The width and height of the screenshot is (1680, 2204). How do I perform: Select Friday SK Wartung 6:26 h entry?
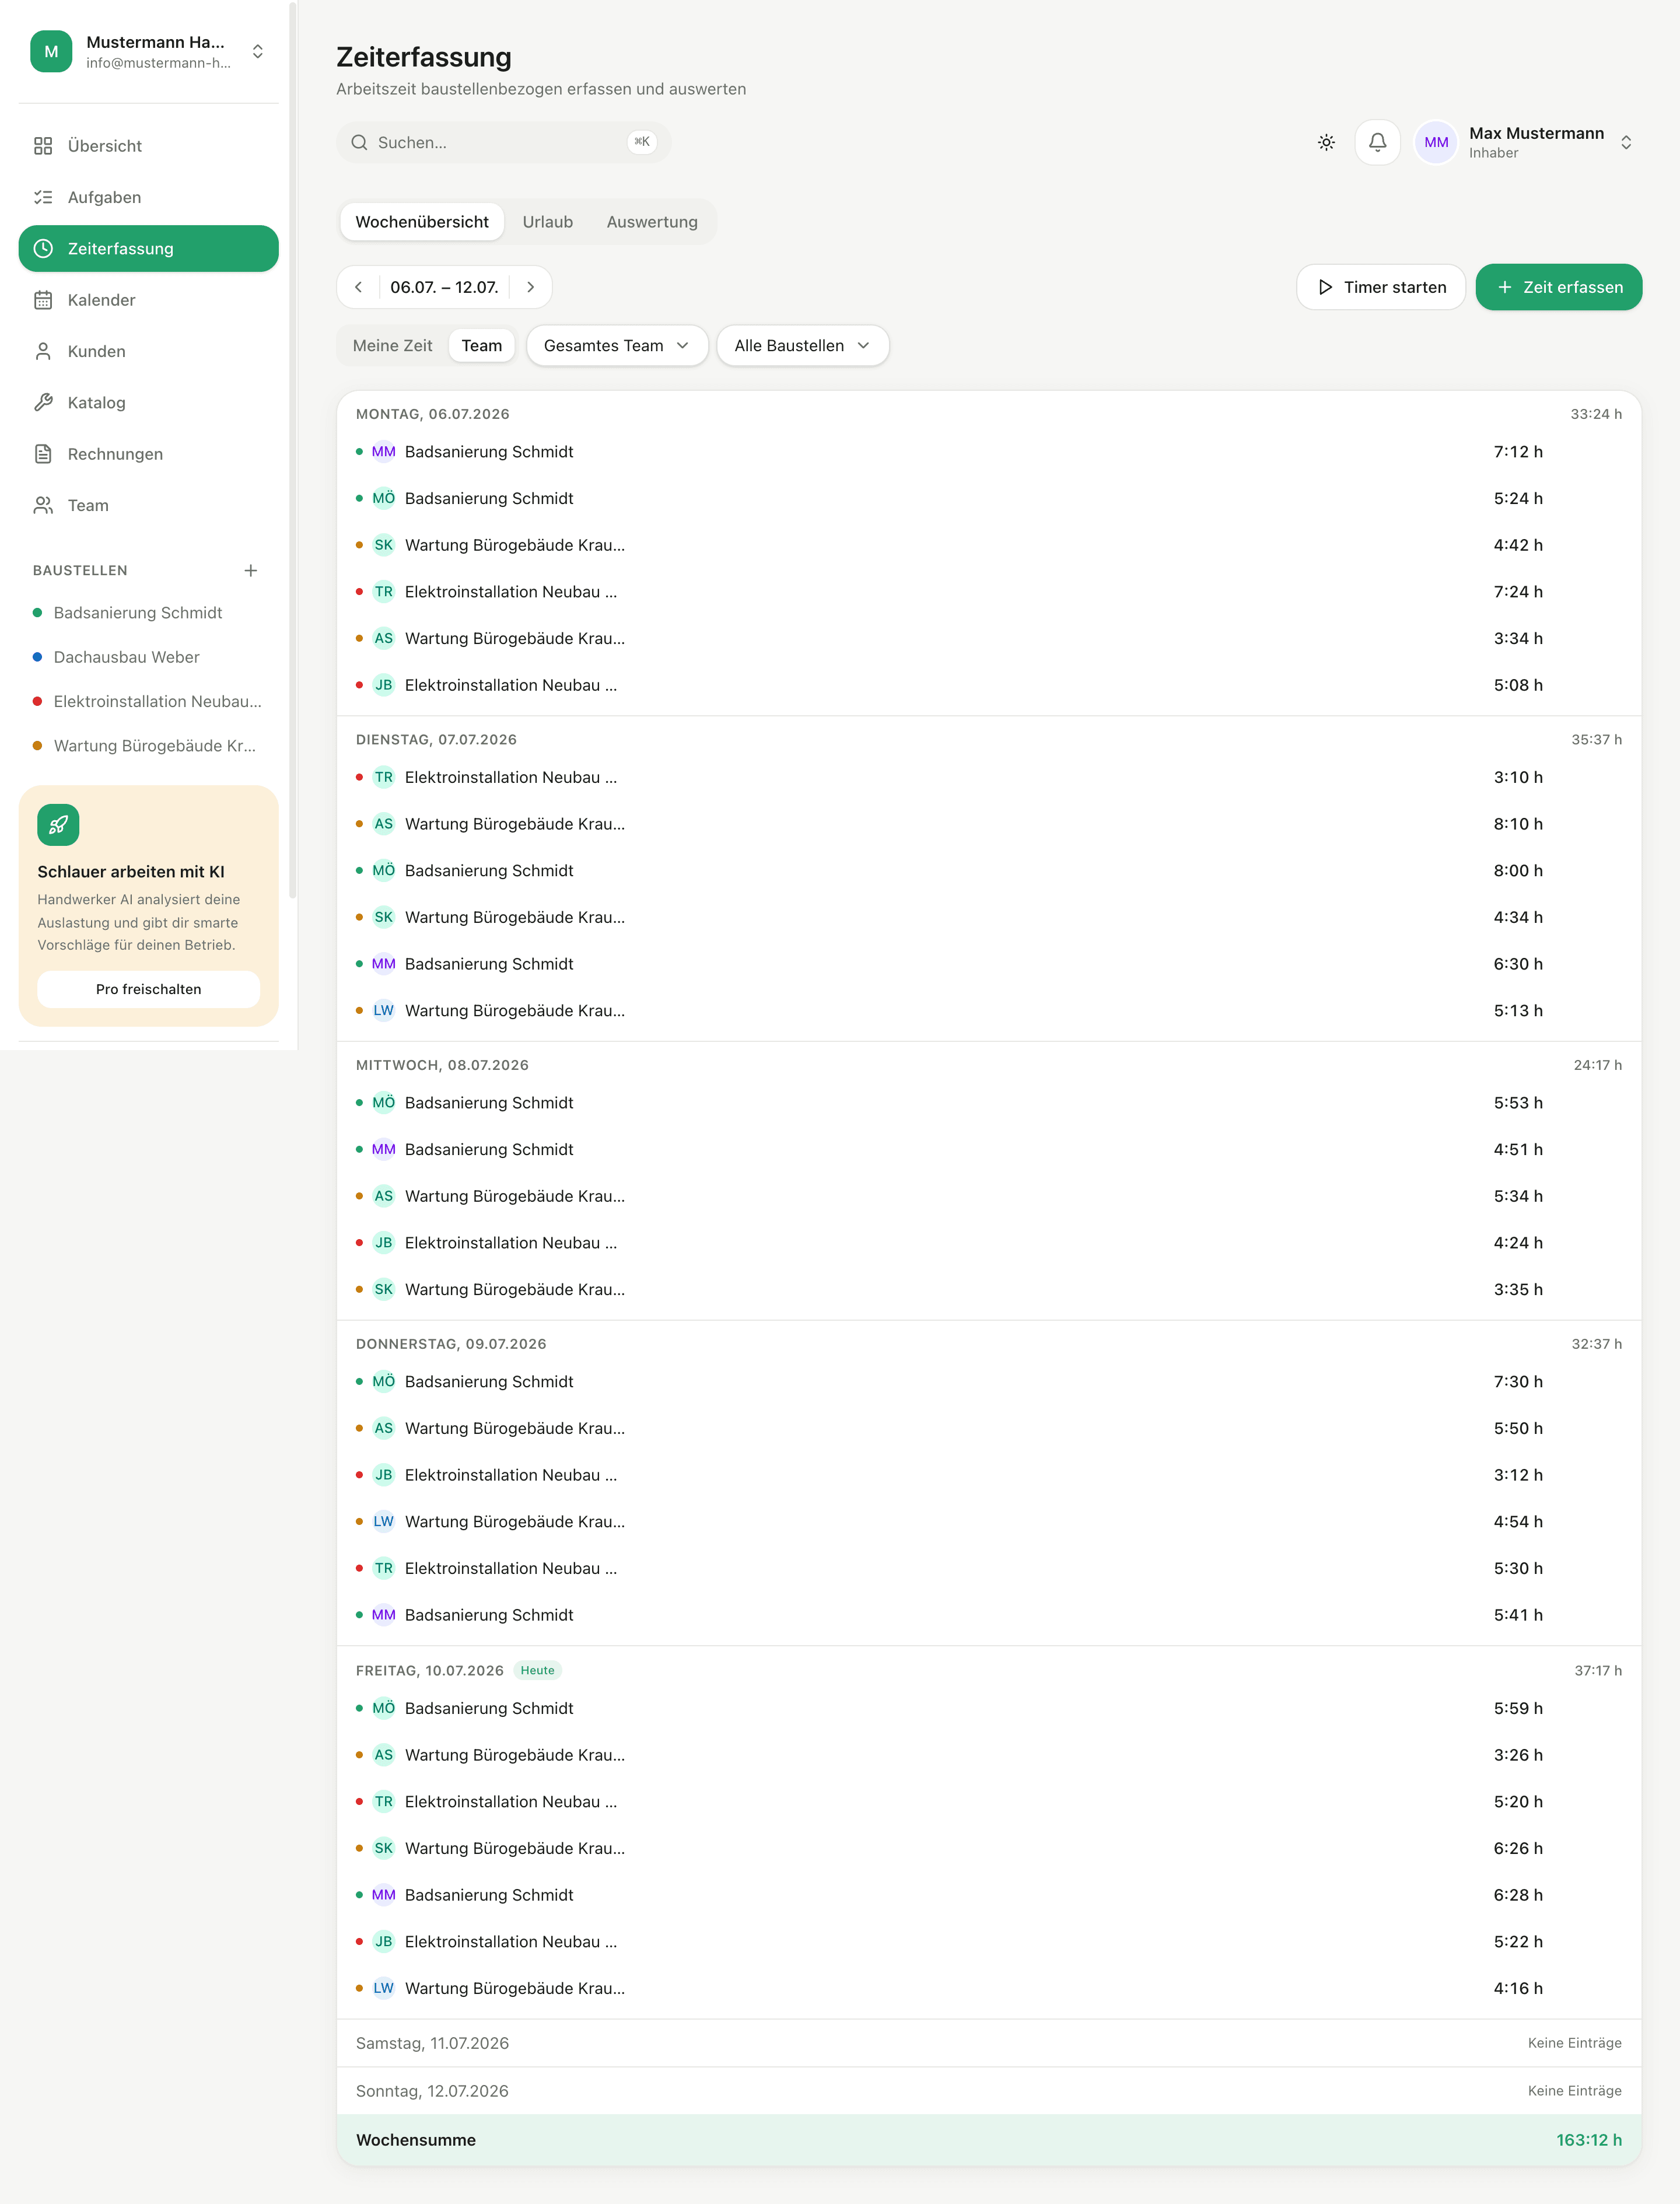pos(989,1848)
